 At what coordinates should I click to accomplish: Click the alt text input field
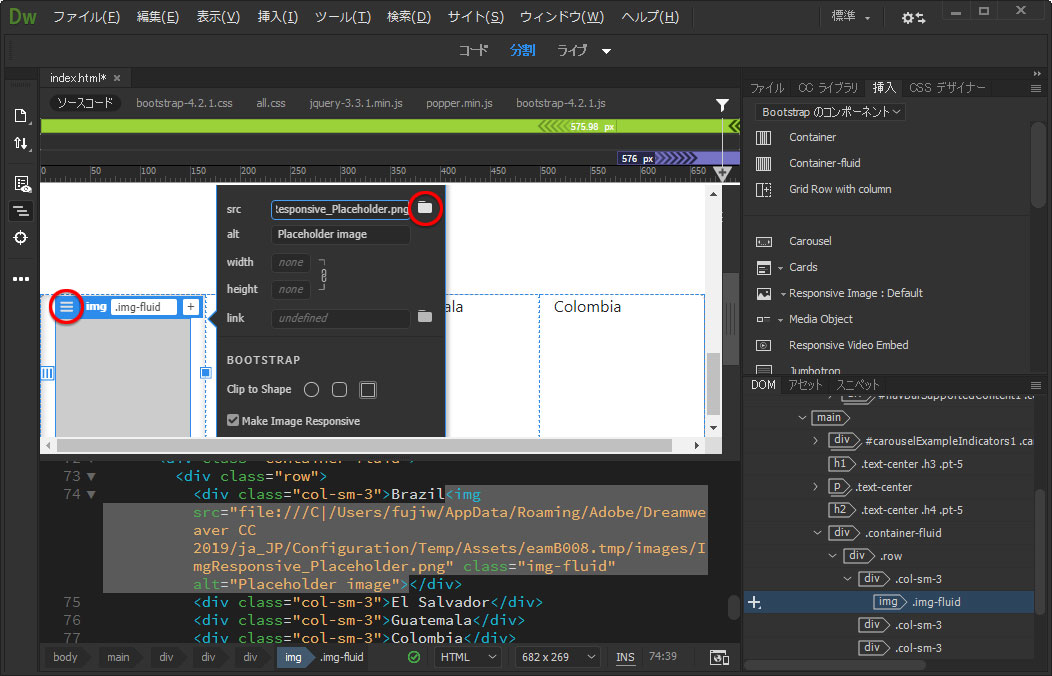[x=340, y=234]
